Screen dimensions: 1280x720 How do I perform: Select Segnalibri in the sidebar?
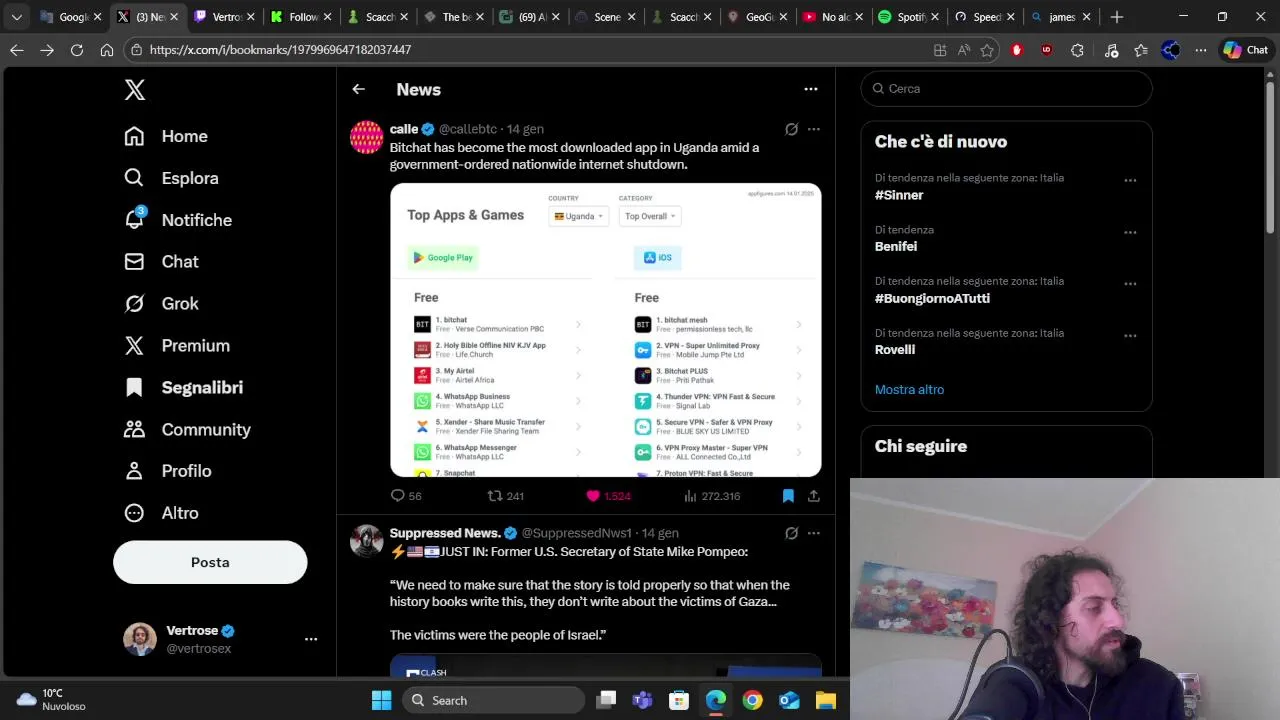(183, 388)
